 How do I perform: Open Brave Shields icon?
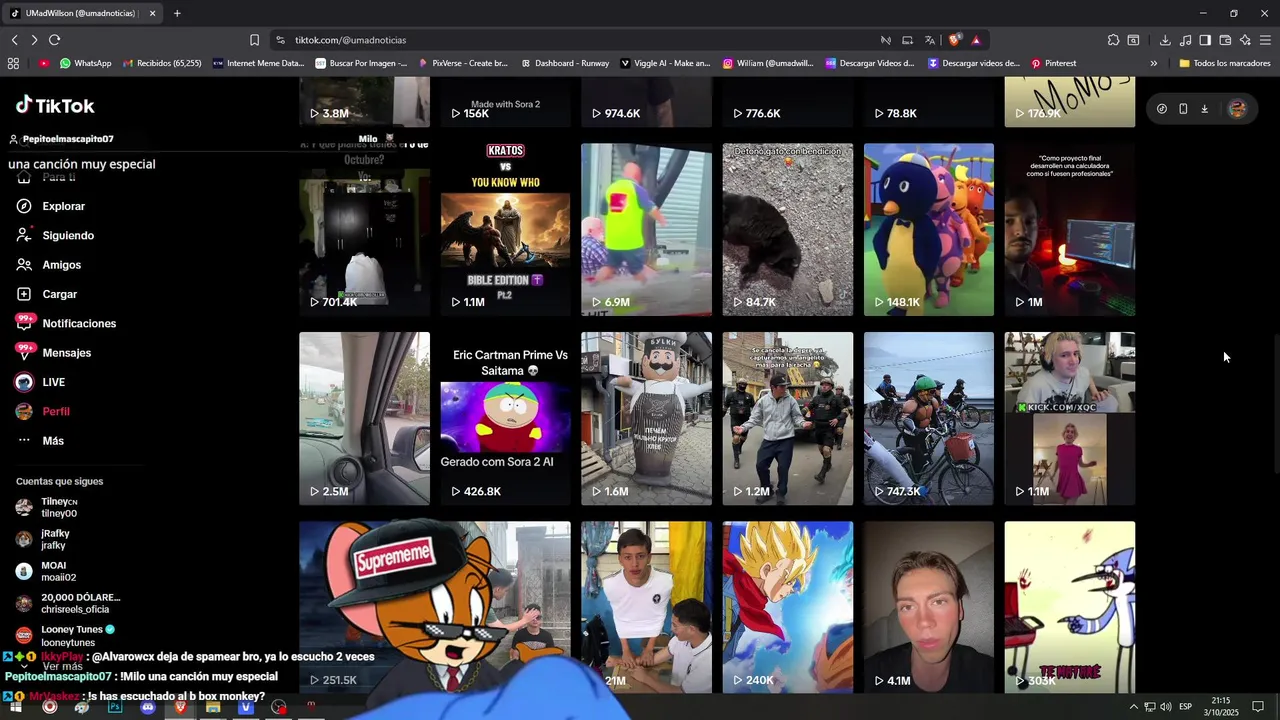(954, 40)
